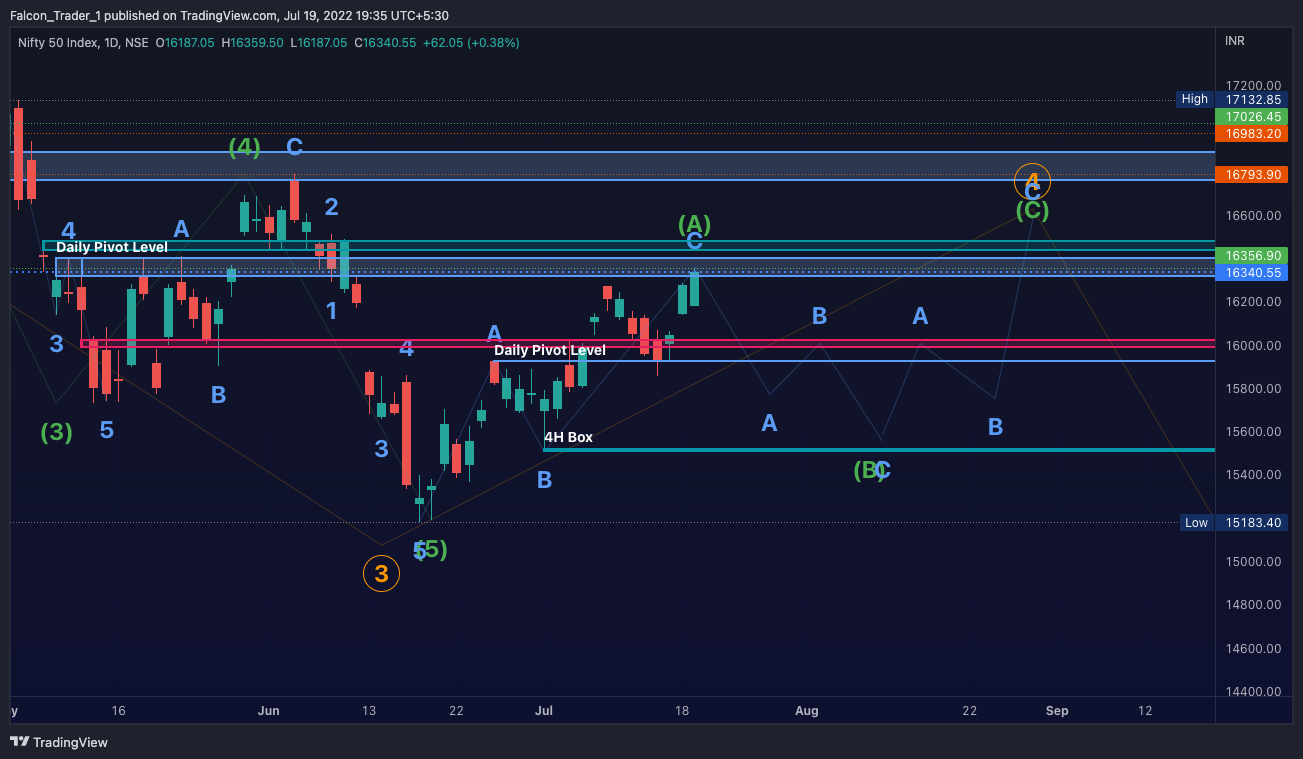Click the teal 4H Box horizontal line
The image size is (1303, 759).
click(879, 450)
